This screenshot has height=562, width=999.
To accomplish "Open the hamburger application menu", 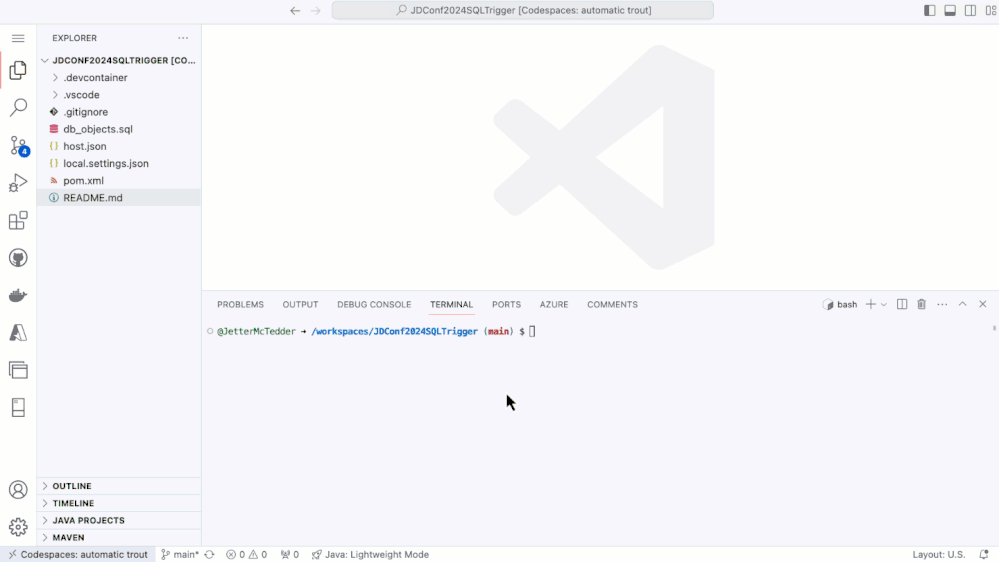I will coord(18,38).
